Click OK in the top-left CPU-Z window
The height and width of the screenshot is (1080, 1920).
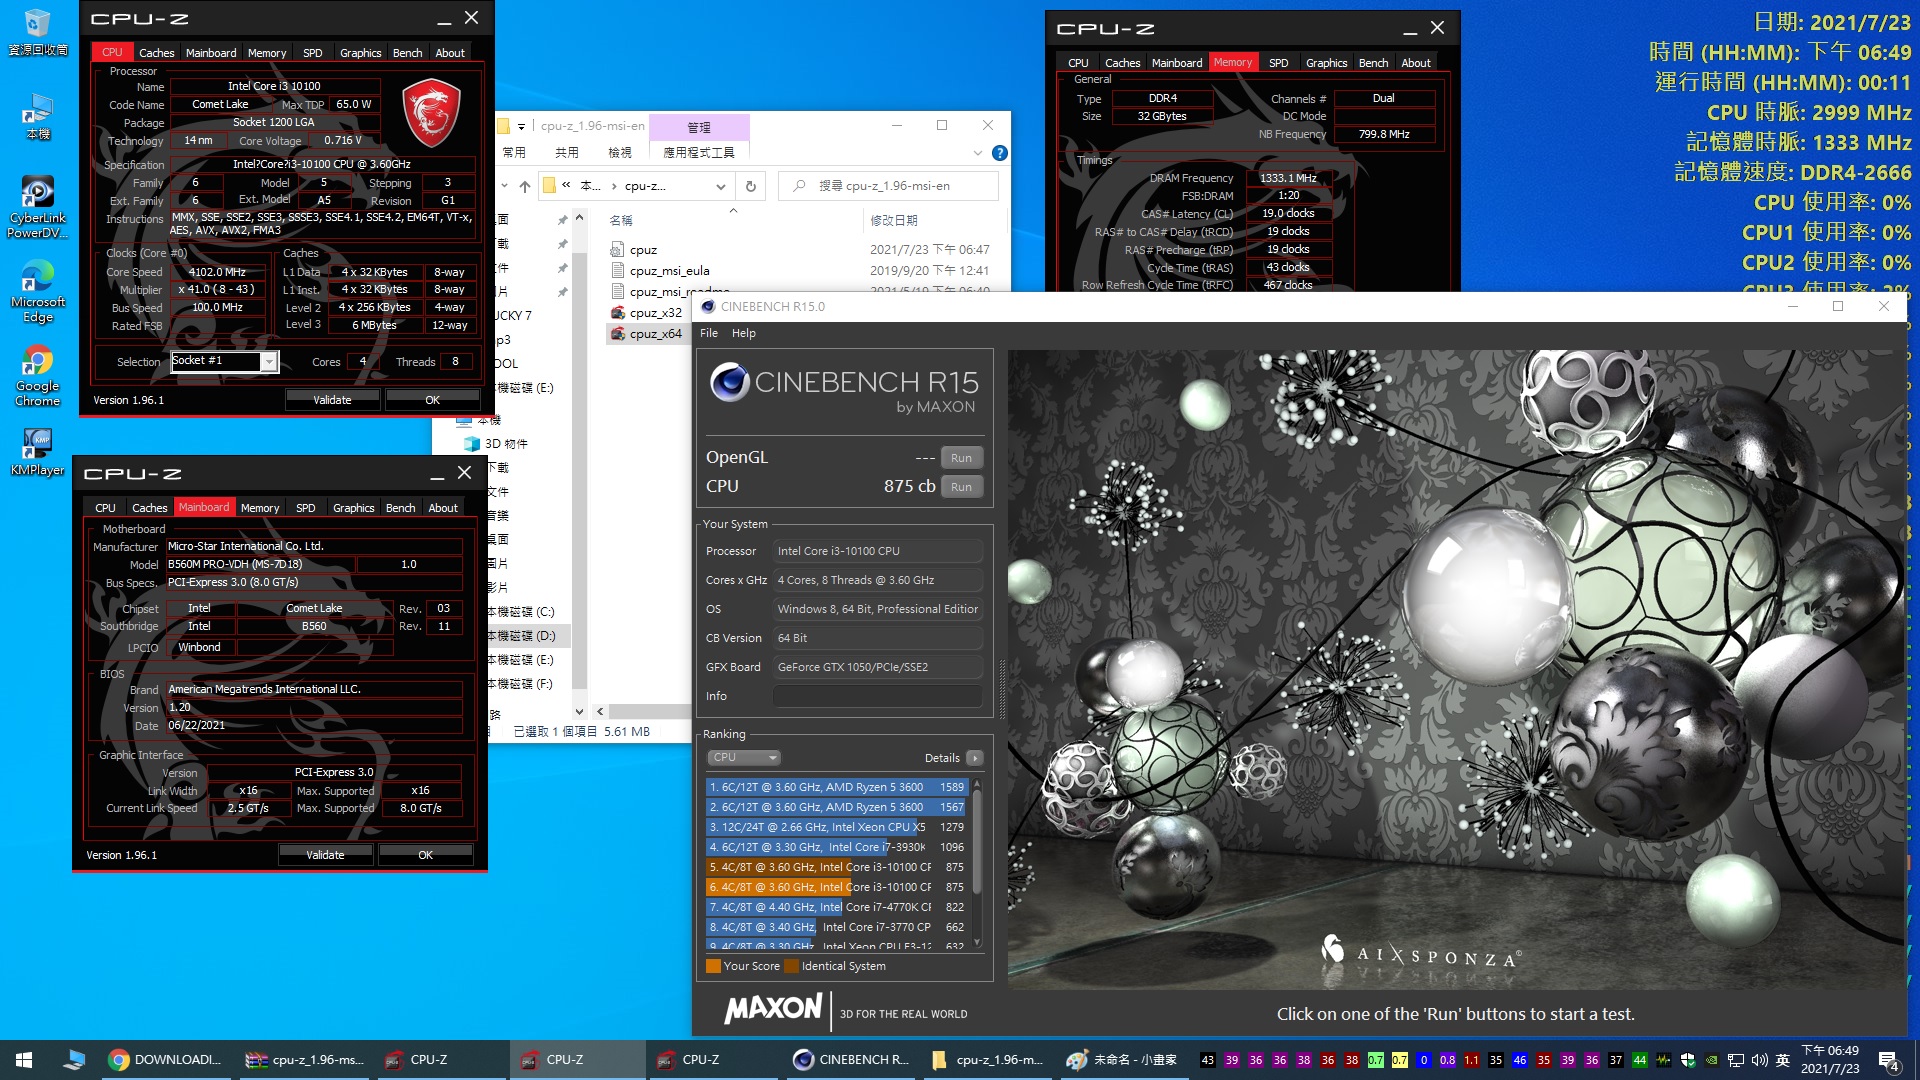pos(432,400)
